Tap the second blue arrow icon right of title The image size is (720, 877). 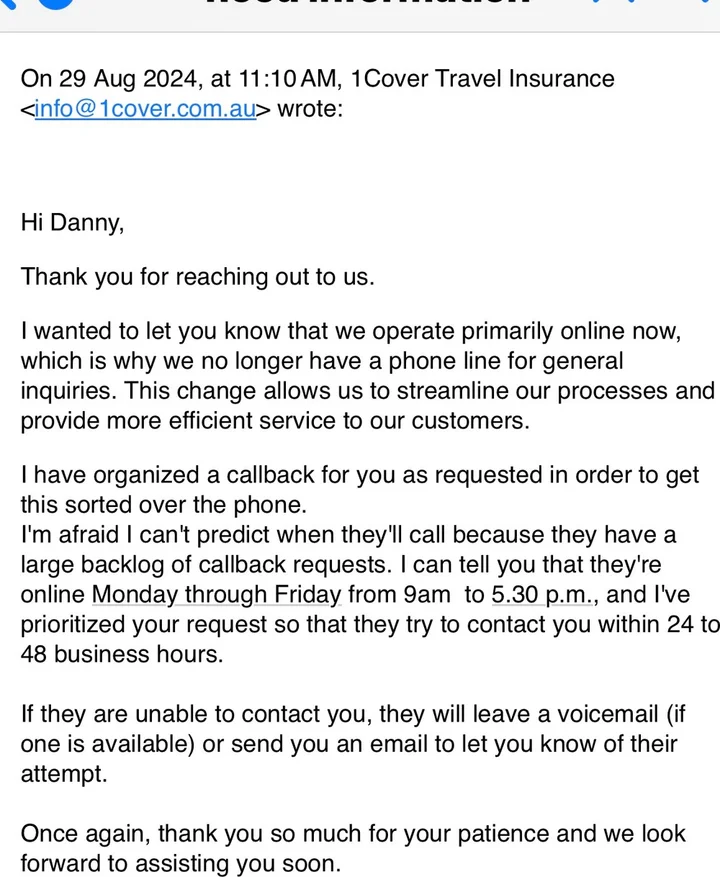tap(632, 2)
